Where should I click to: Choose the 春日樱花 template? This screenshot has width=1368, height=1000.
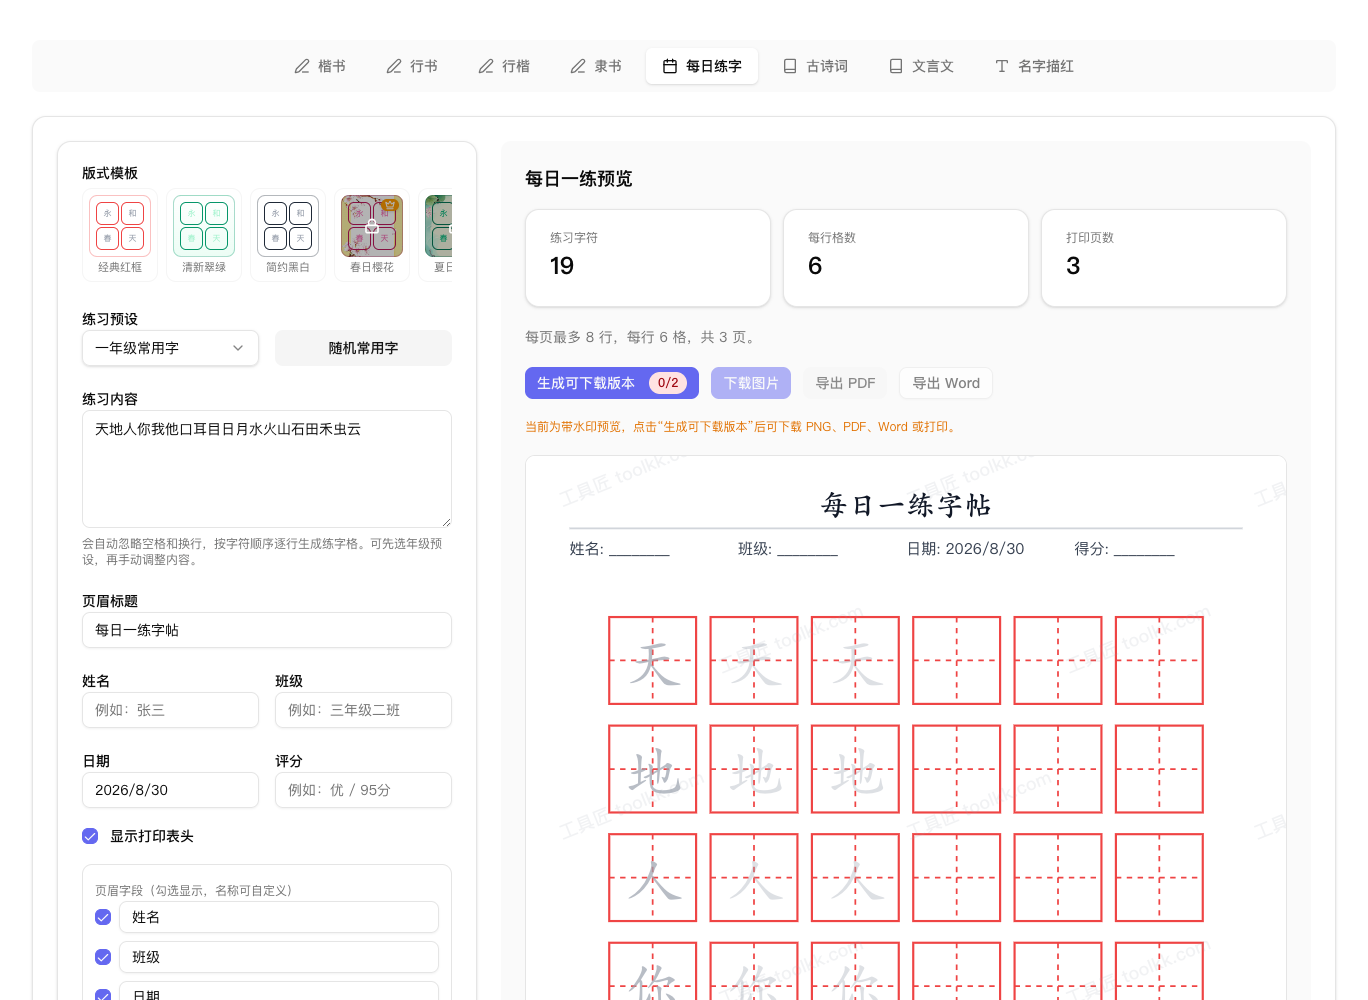(x=372, y=236)
